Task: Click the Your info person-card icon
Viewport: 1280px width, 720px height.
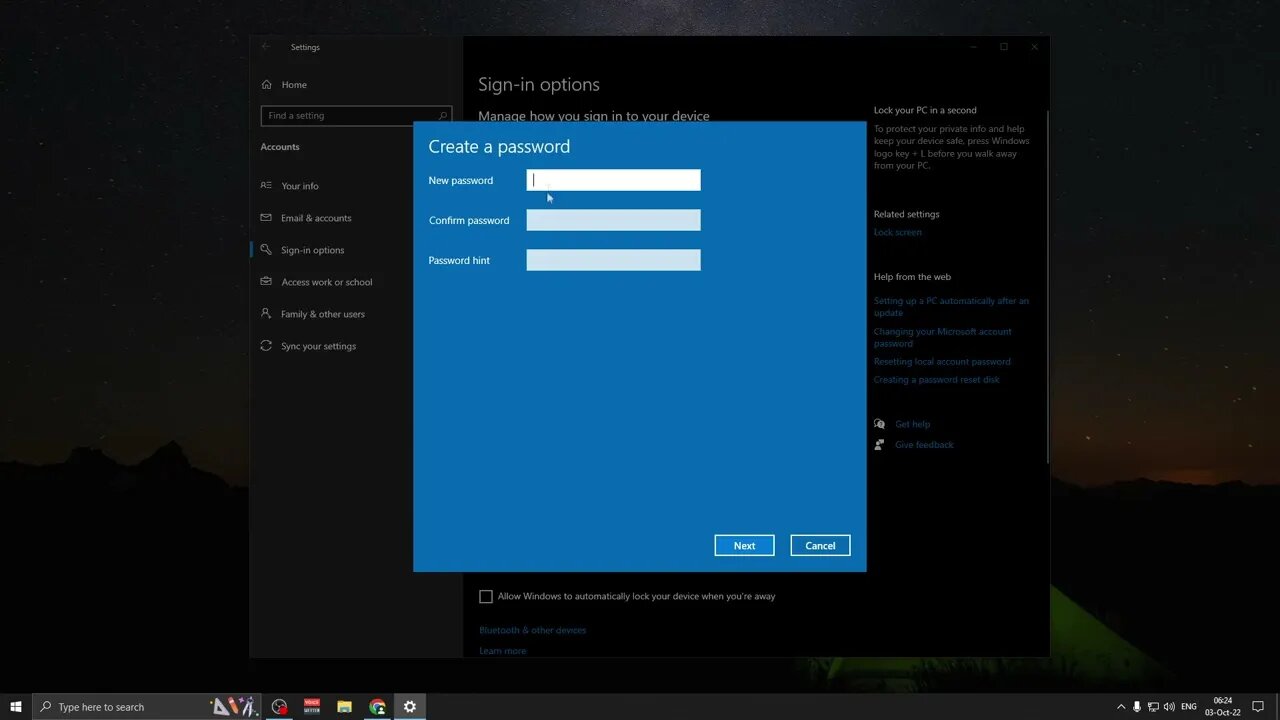Action: (266, 185)
